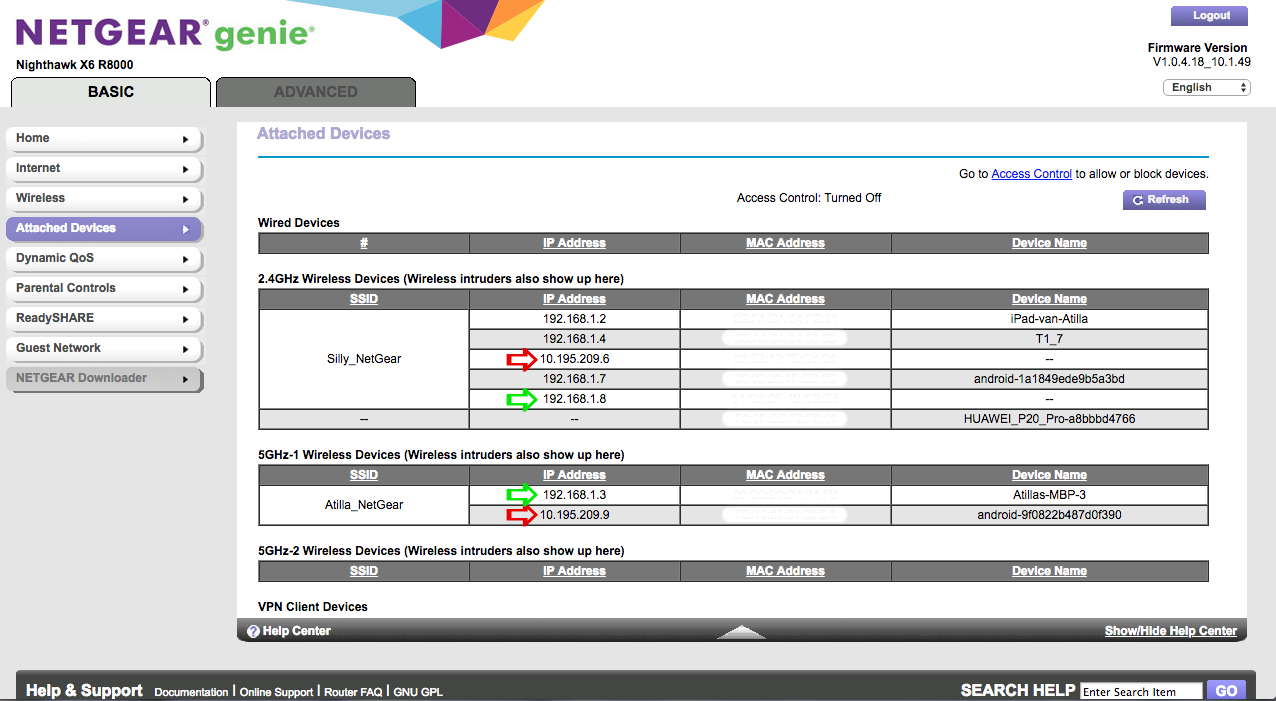Open the Access Control link
This screenshot has height=701, width=1276.
tap(1031, 174)
